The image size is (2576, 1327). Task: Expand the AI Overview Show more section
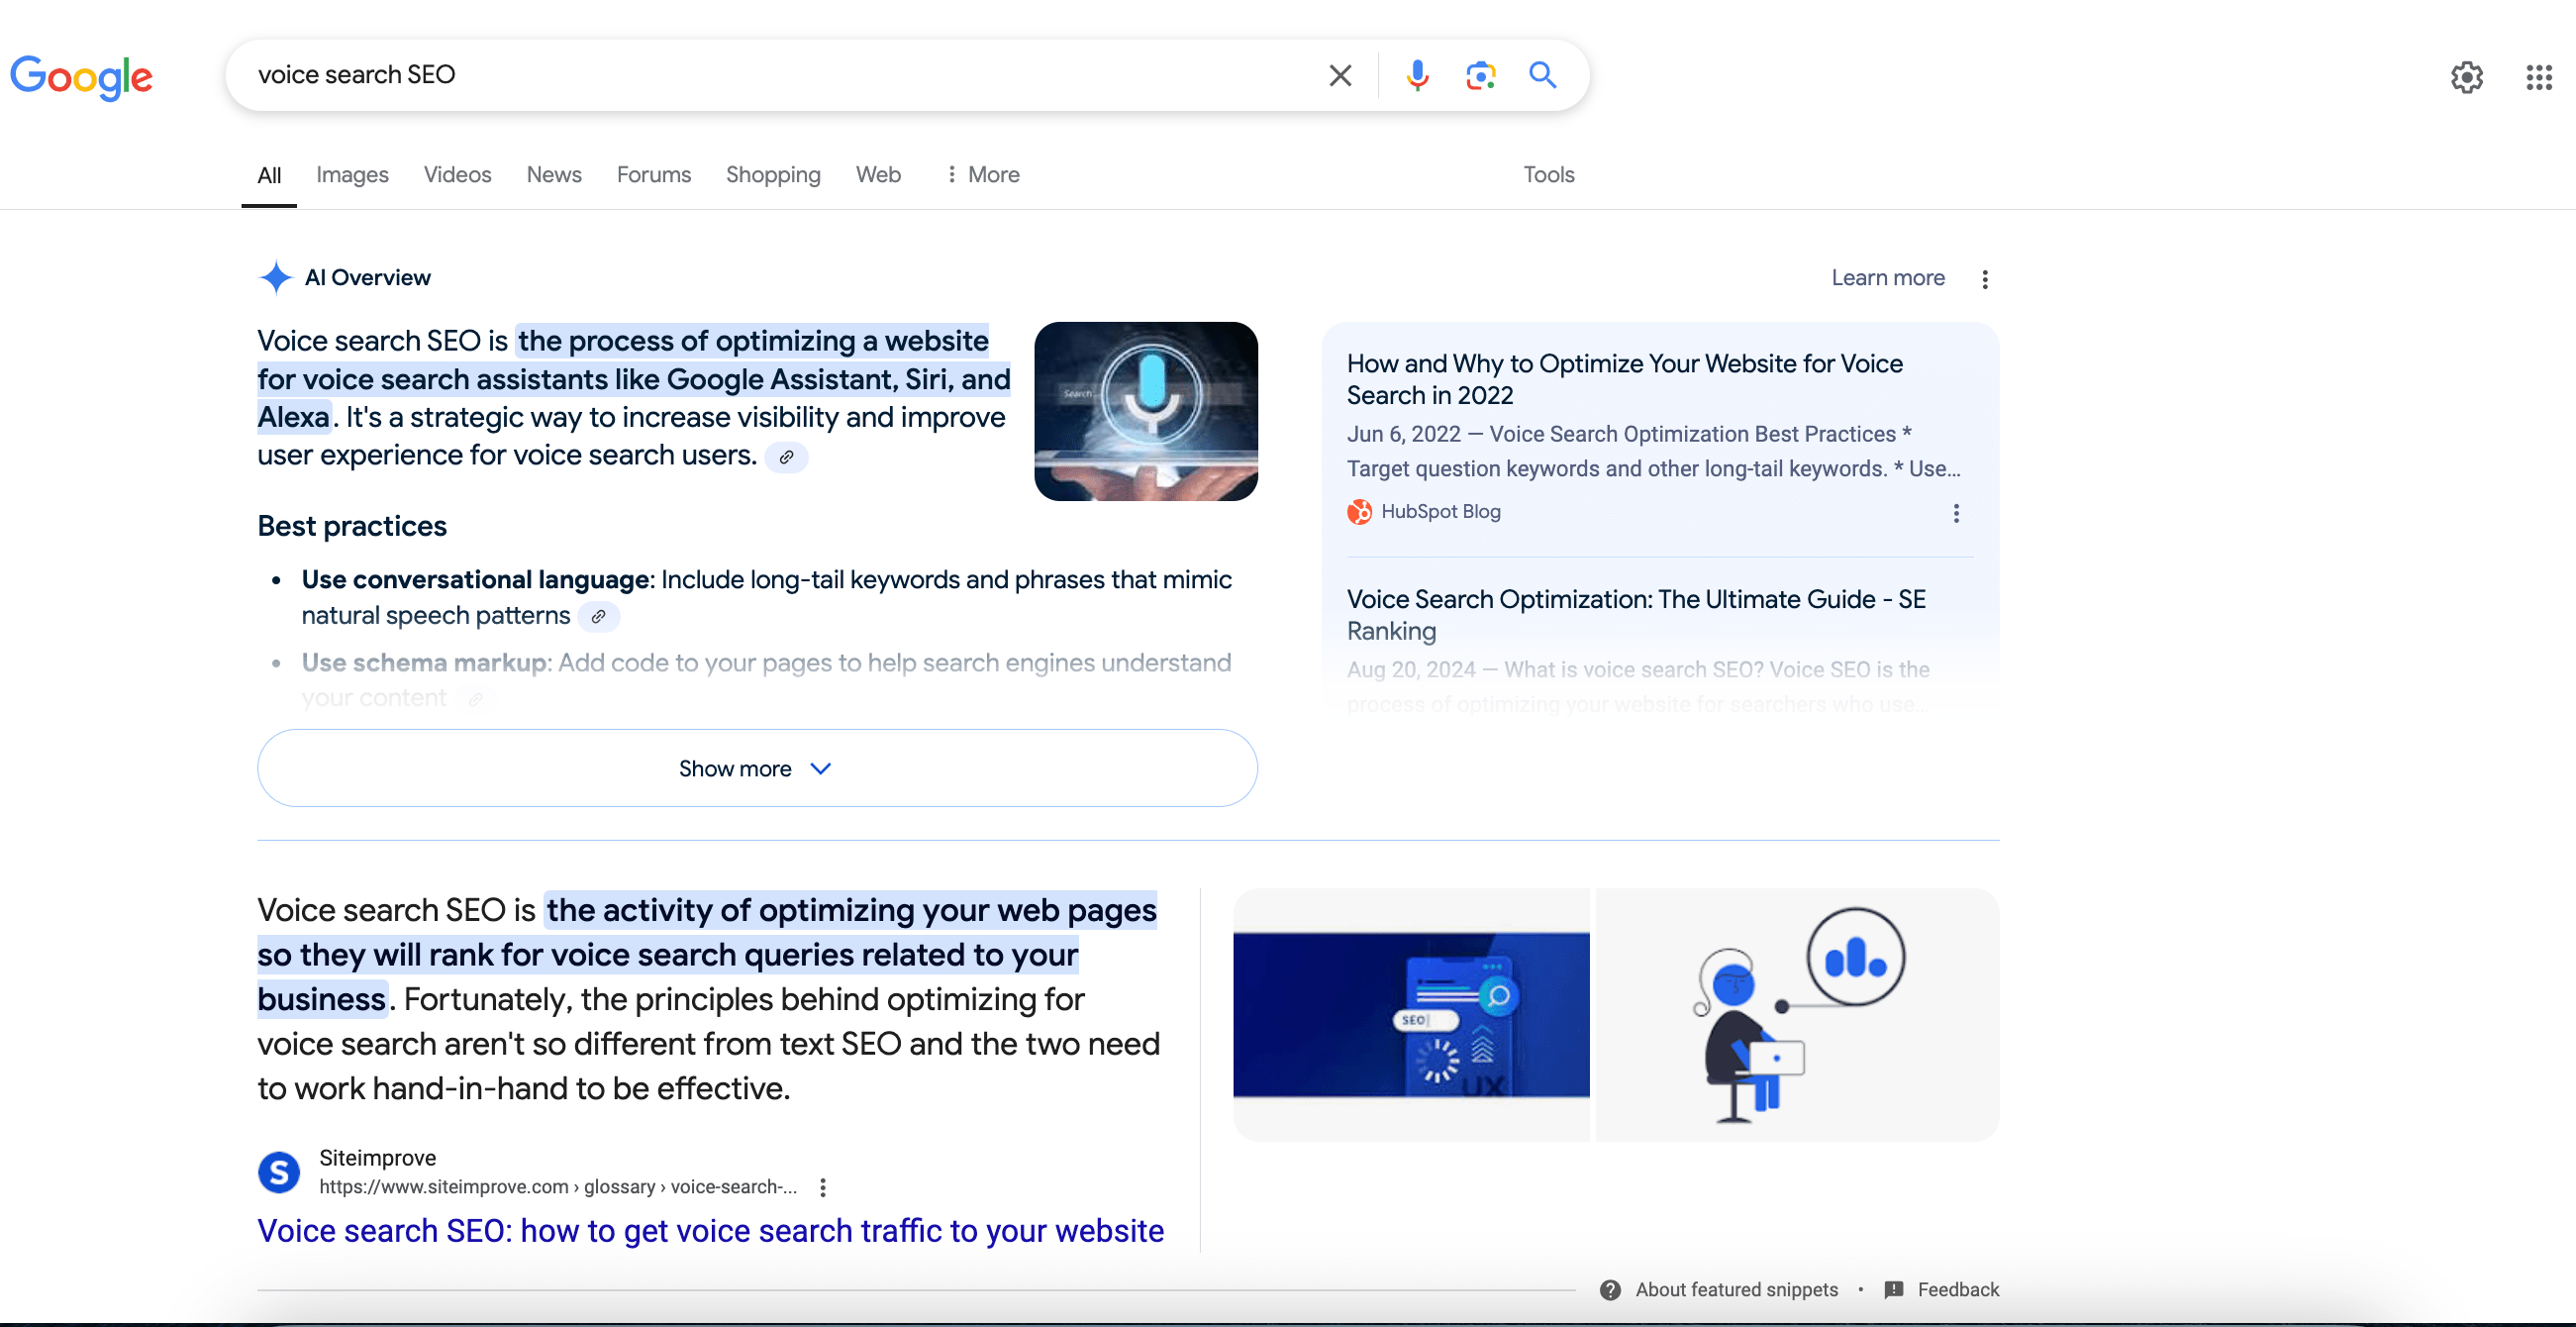[756, 768]
